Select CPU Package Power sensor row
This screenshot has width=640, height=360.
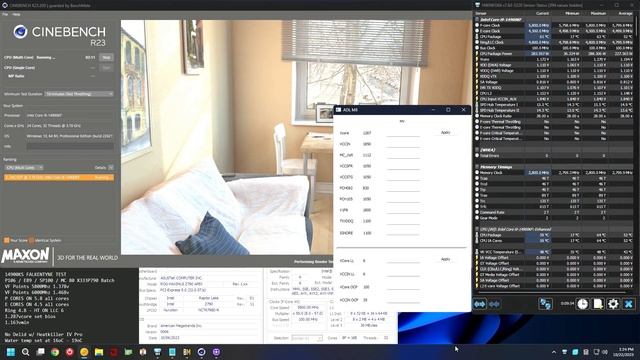[555, 53]
